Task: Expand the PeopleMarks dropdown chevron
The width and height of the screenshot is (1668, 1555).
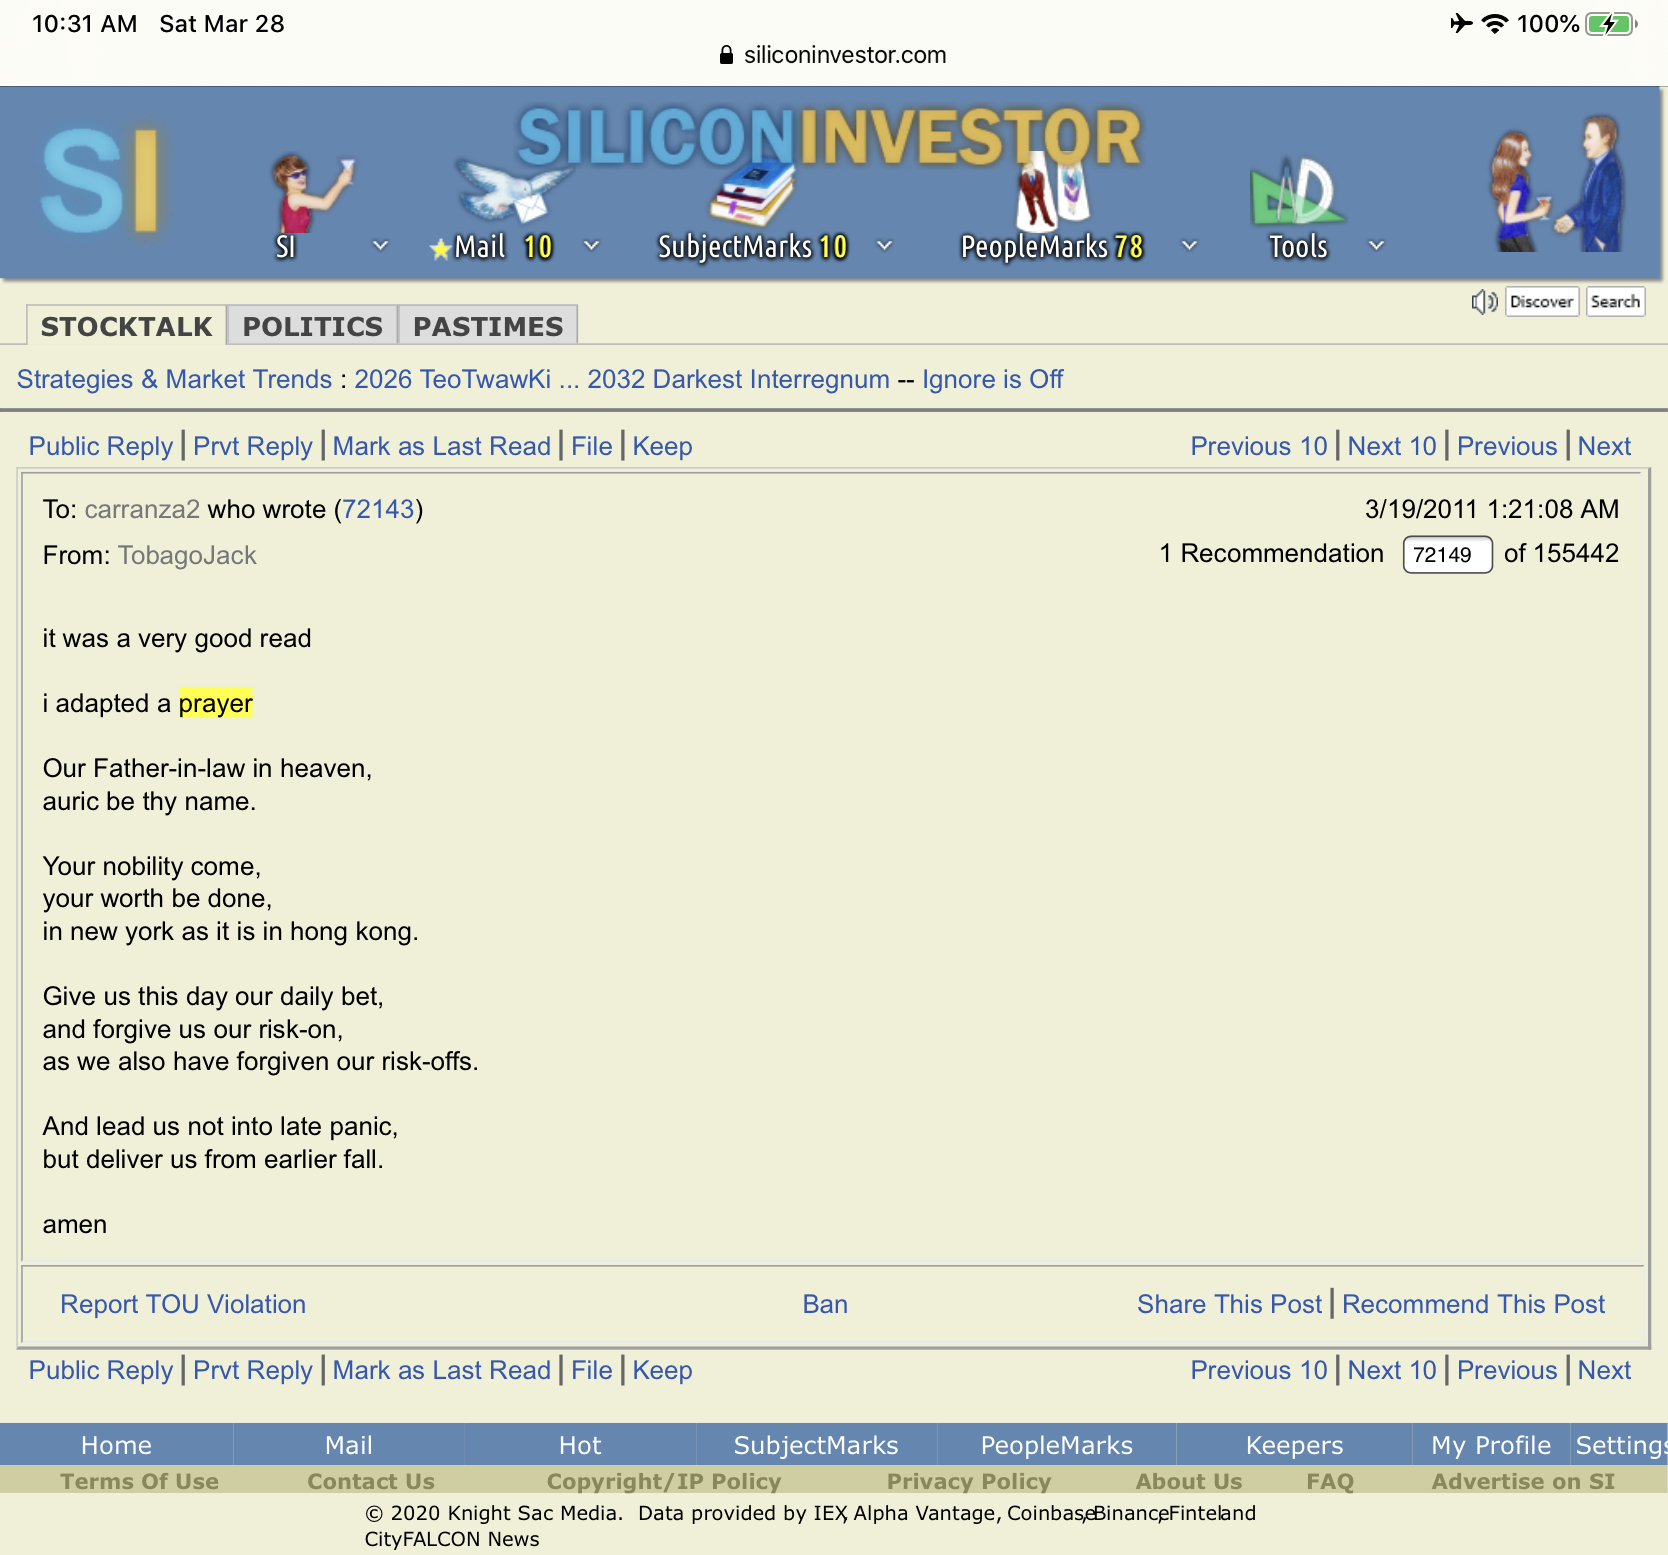Action: coord(1190,245)
